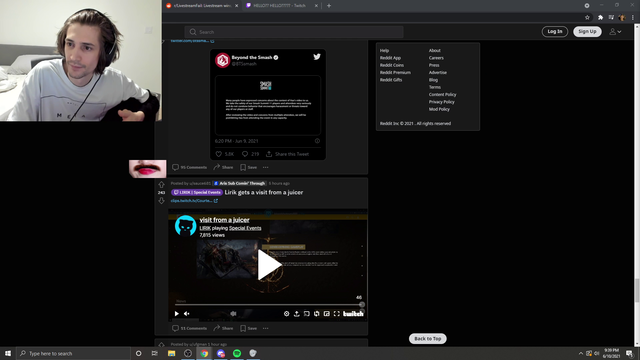The width and height of the screenshot is (640, 360).
Task: Click the mini player icon left of fullscreen
Action: pyautogui.click(x=327, y=313)
